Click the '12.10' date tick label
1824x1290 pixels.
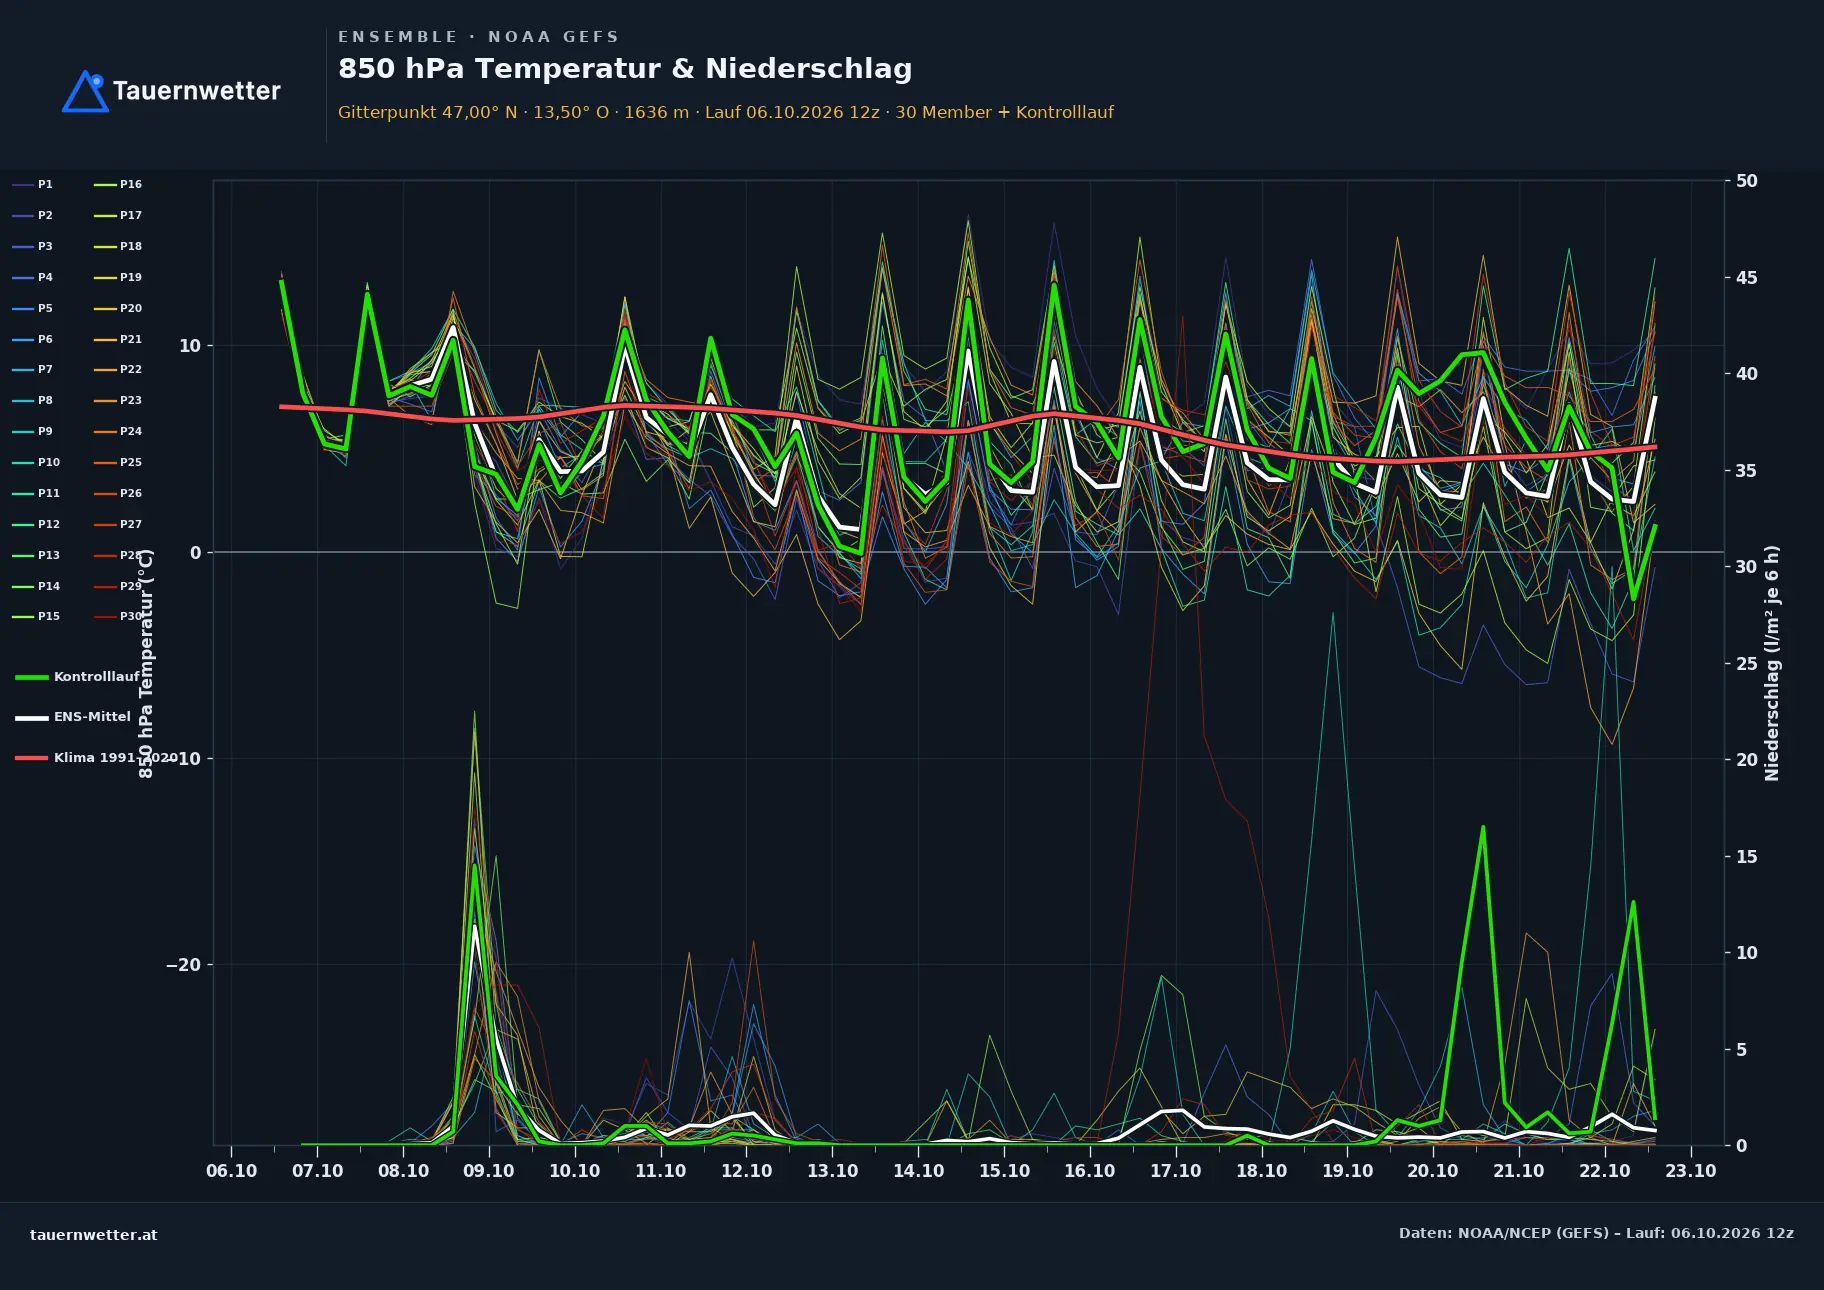click(747, 1171)
